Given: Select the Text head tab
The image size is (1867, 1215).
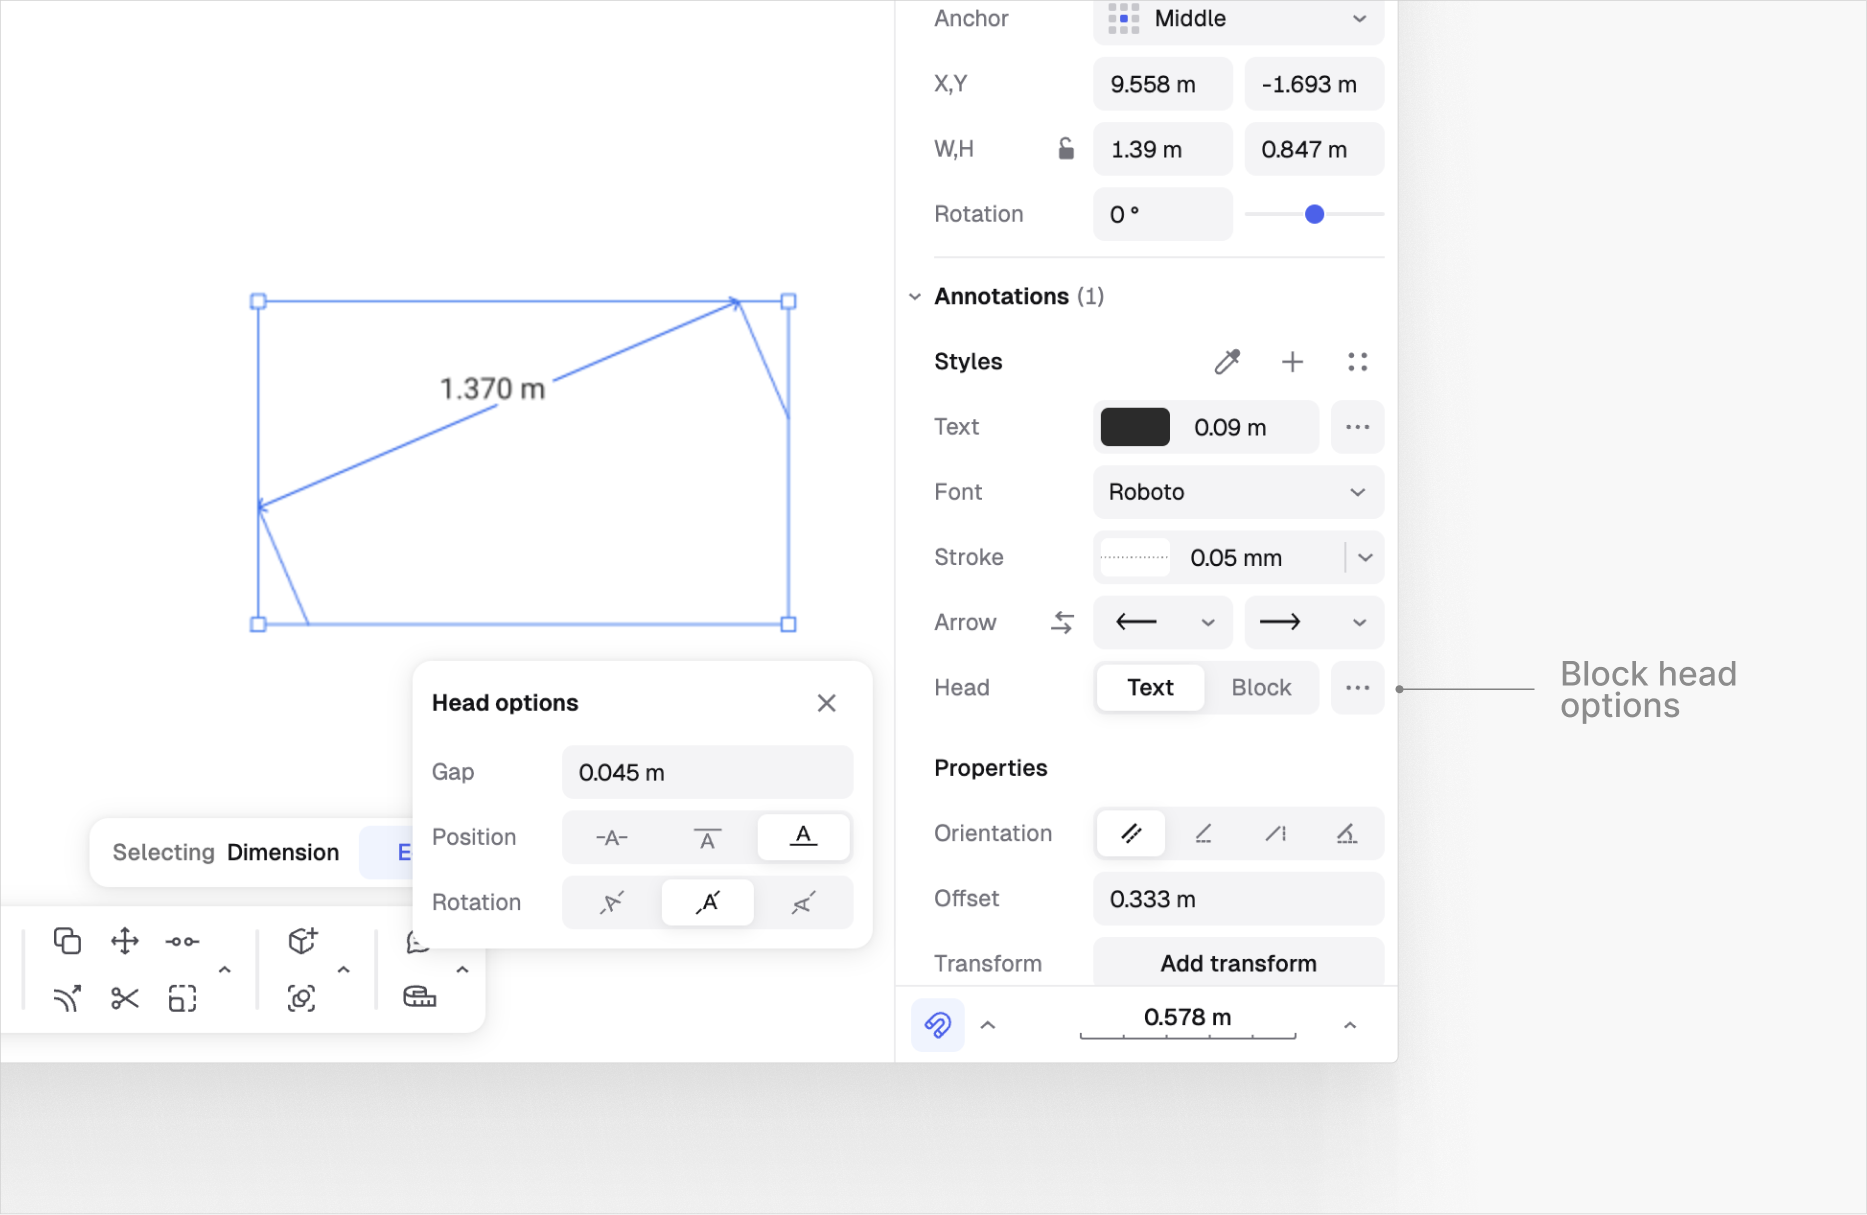Looking at the screenshot, I should [1150, 688].
